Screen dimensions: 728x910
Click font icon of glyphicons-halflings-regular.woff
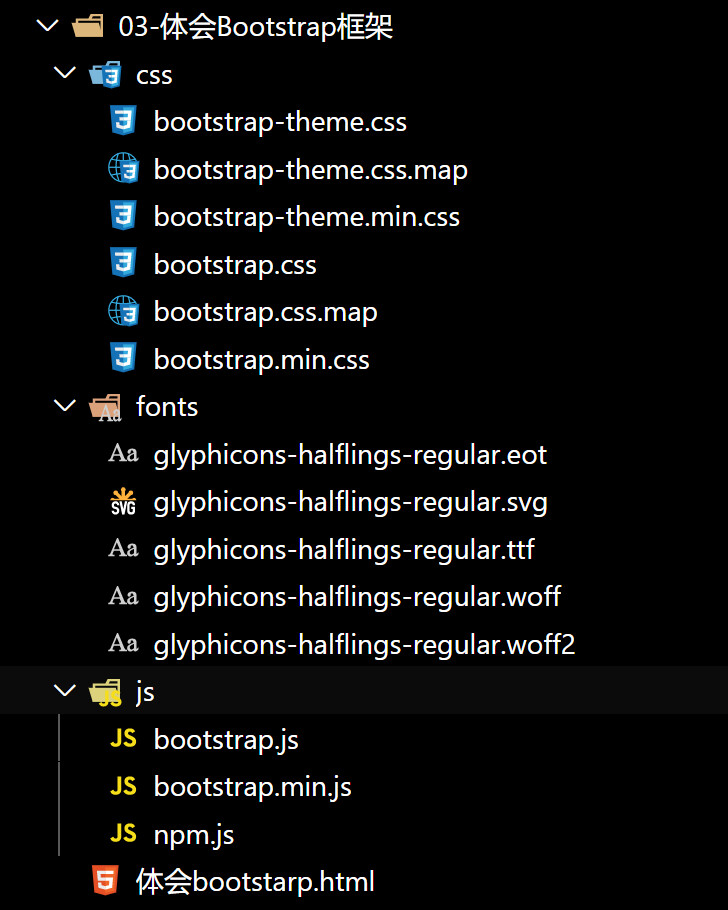(x=123, y=596)
